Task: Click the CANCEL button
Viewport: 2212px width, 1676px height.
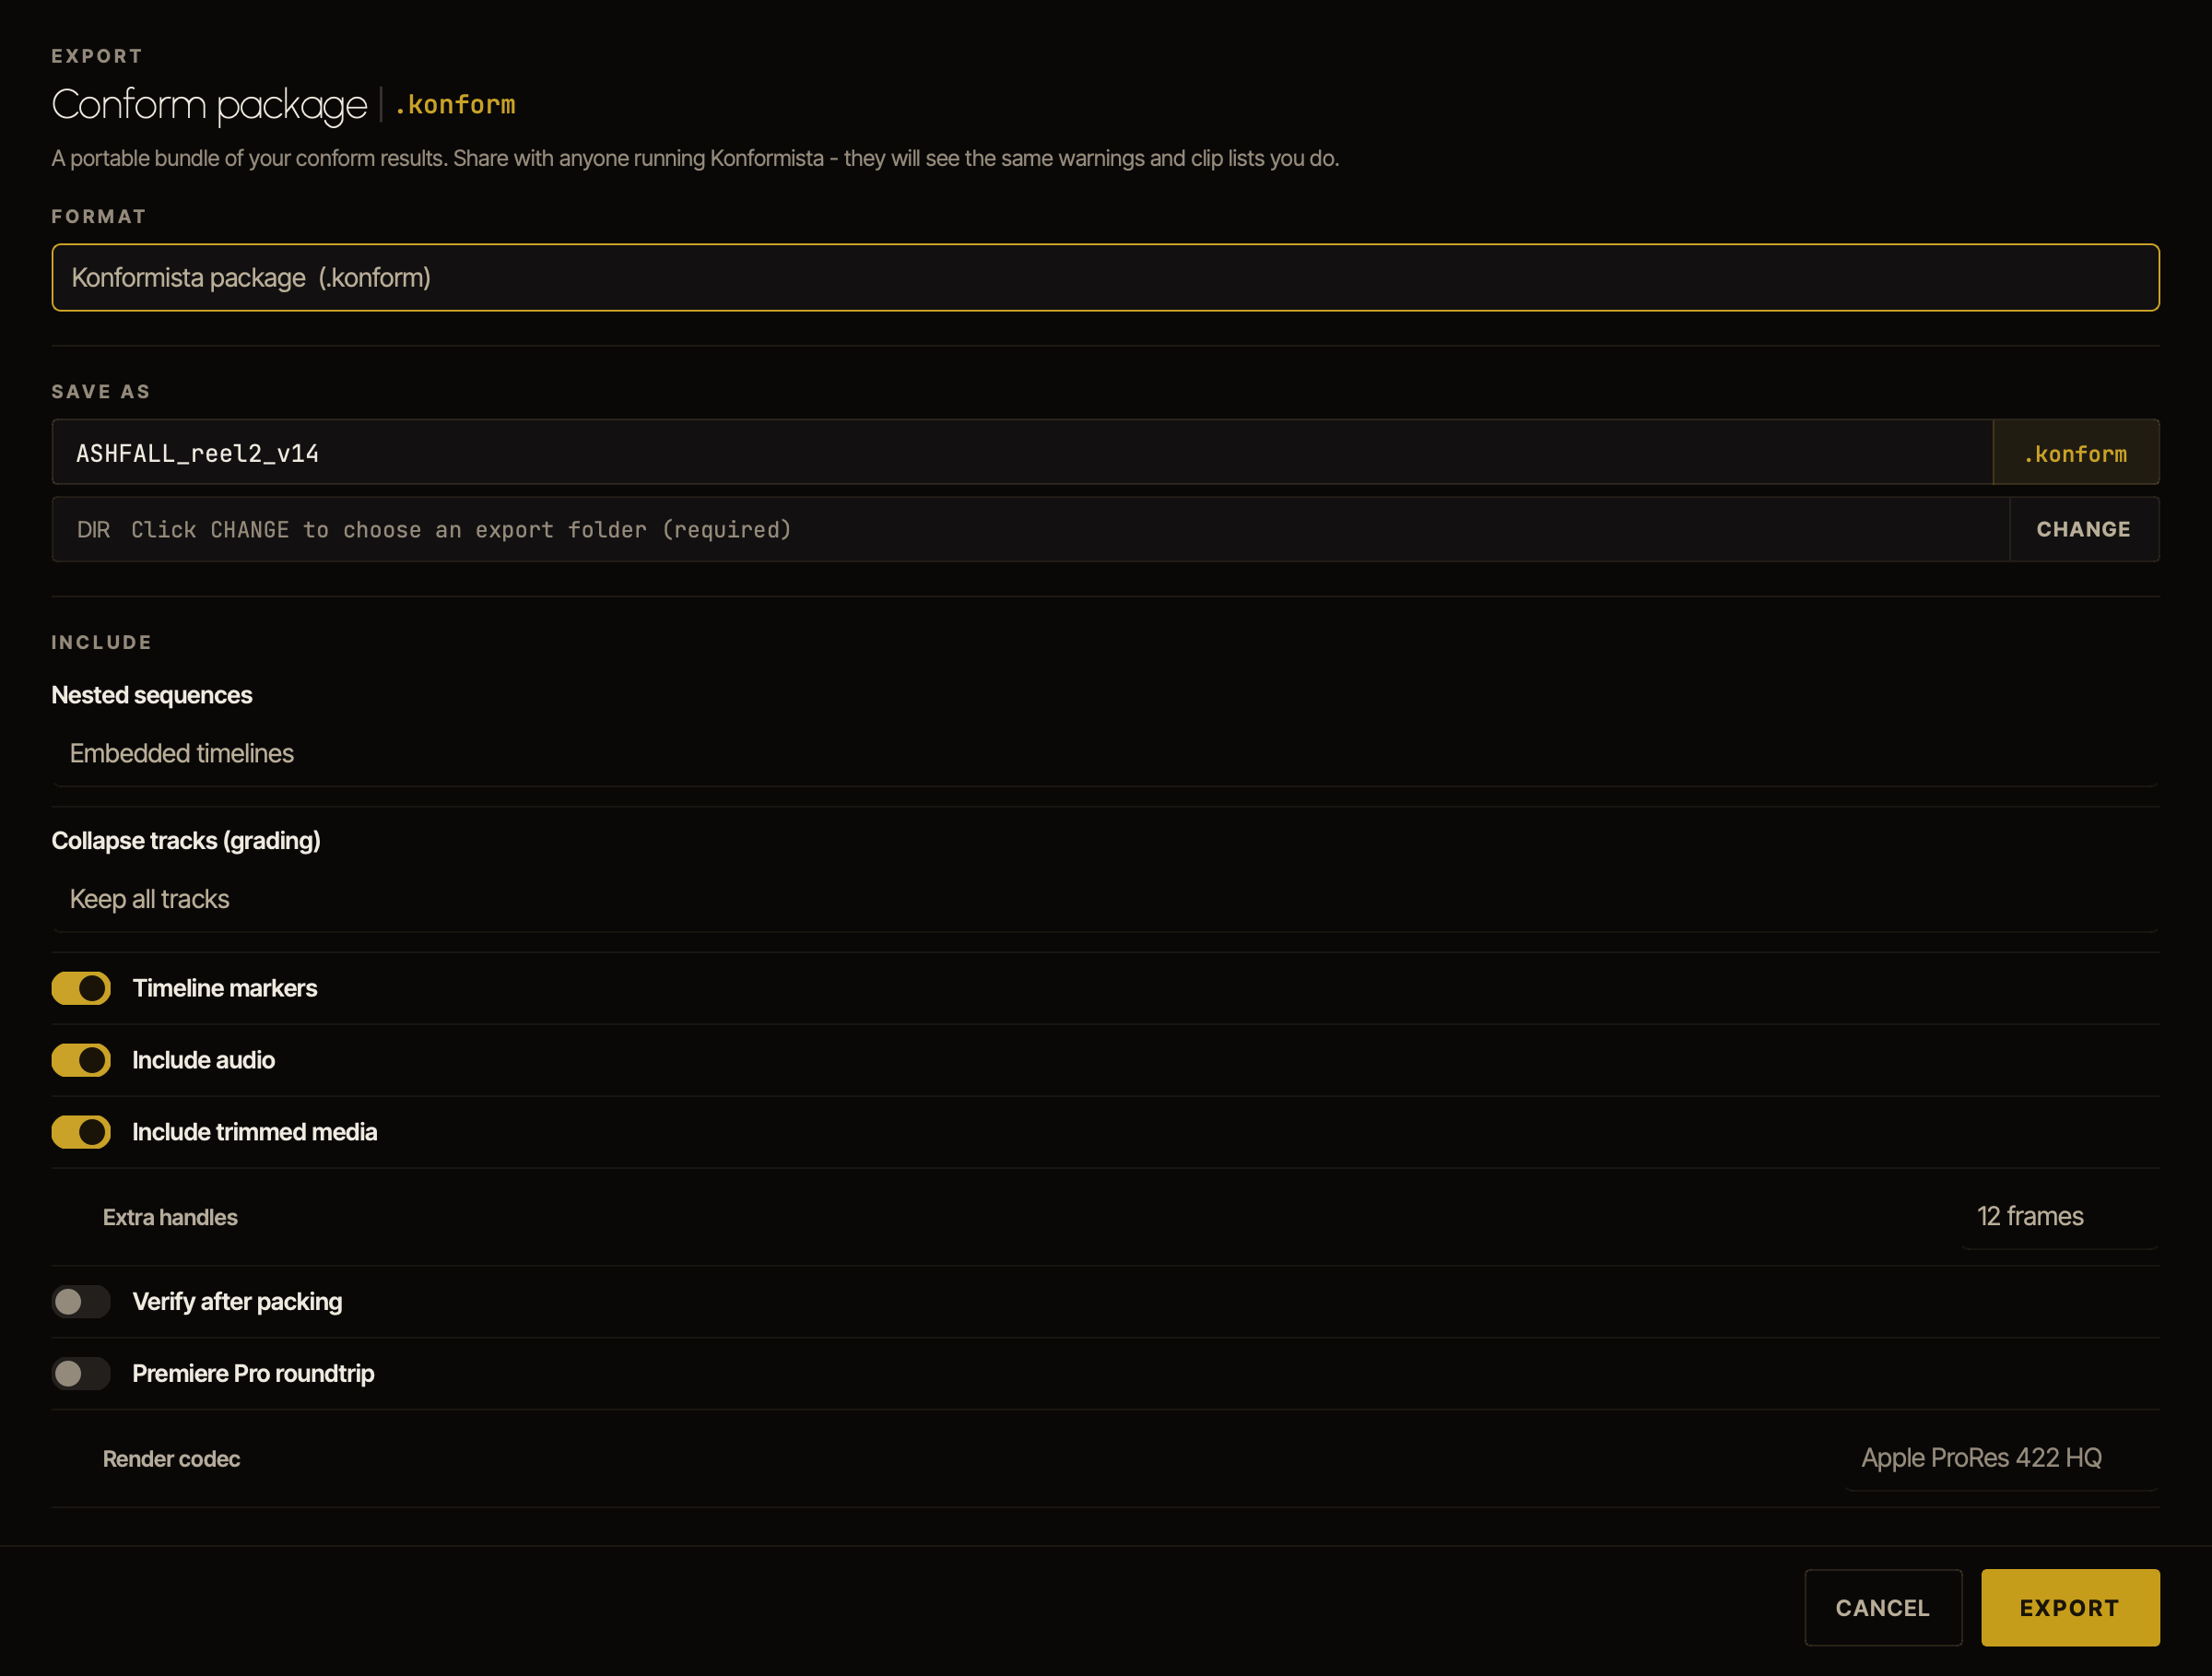Action: [1883, 1607]
